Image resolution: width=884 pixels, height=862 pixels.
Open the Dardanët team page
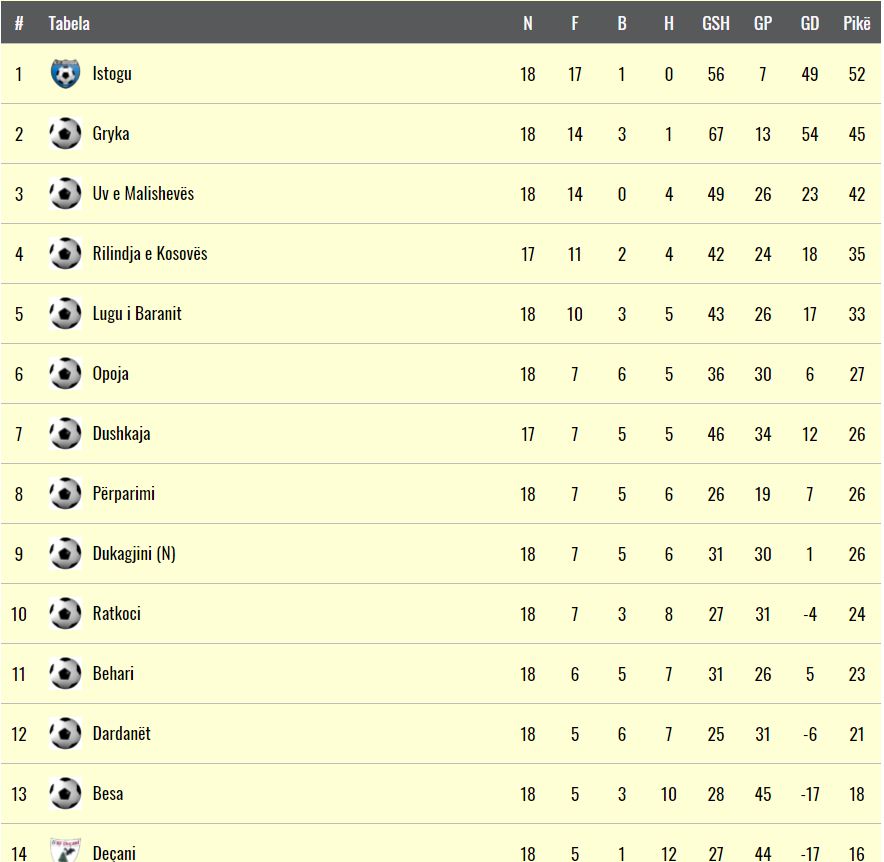point(122,733)
